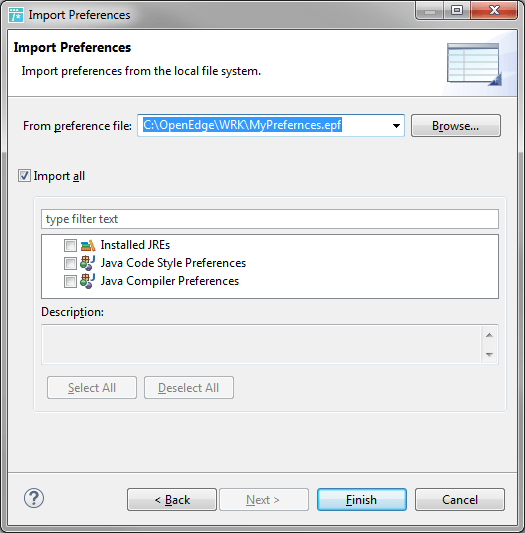Uncheck the Import all checkbox
The width and height of the screenshot is (525, 533).
(24, 176)
